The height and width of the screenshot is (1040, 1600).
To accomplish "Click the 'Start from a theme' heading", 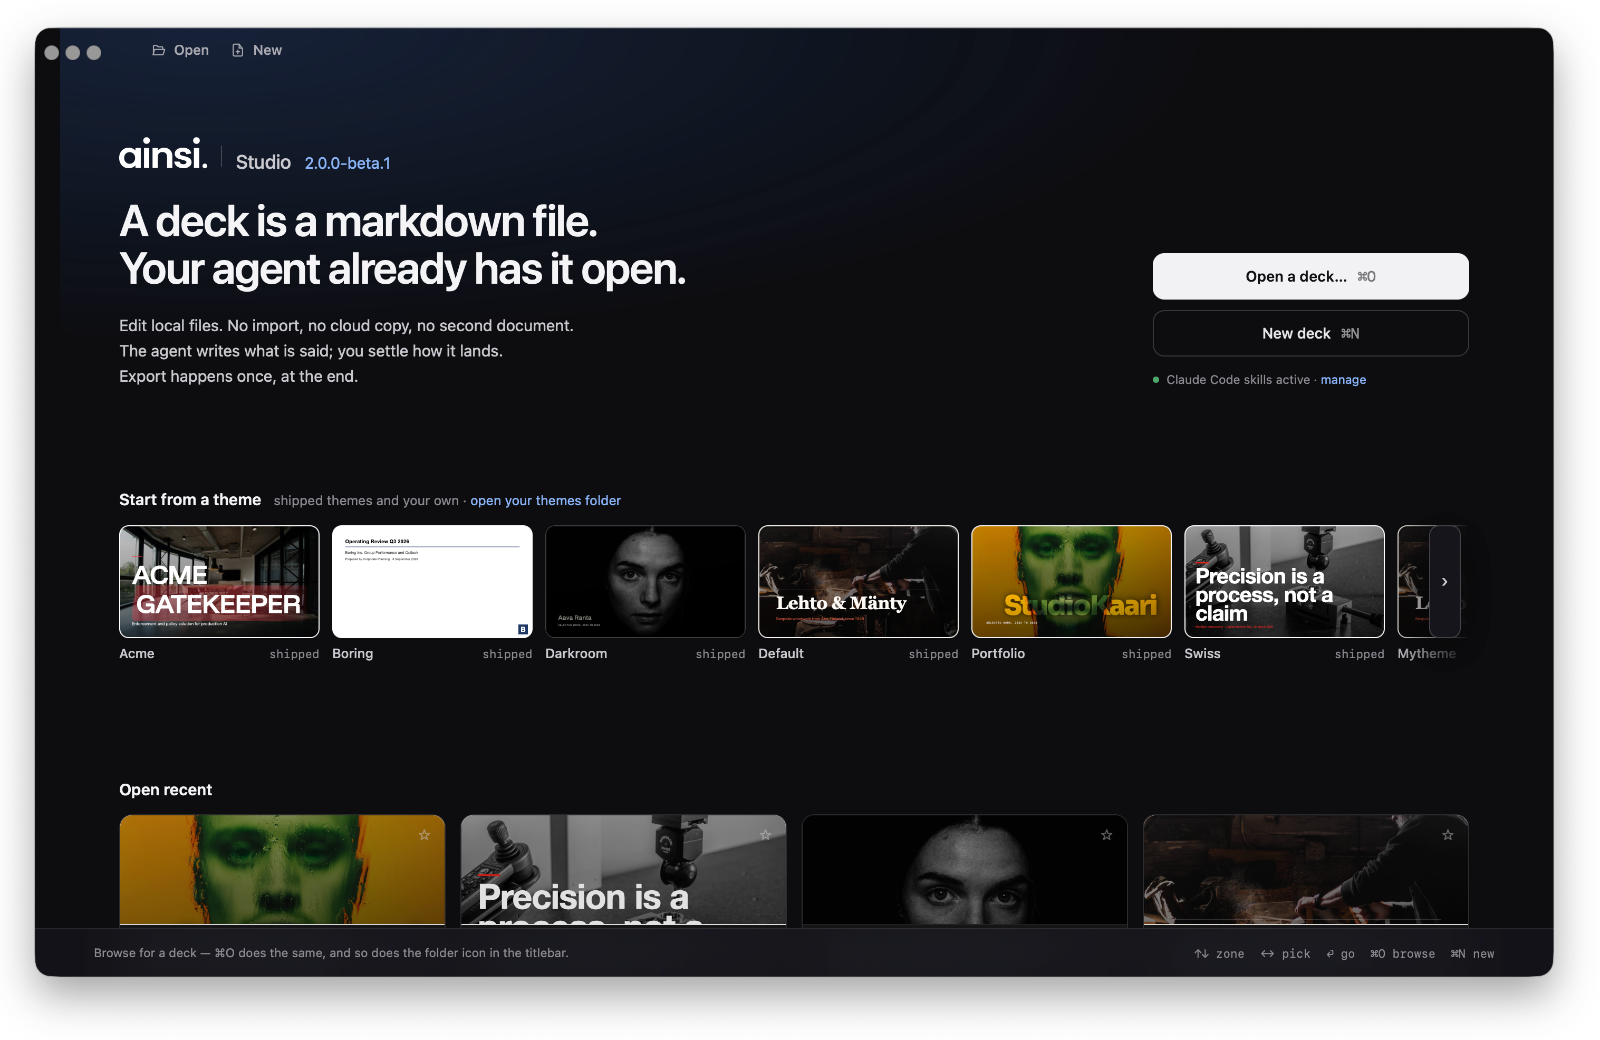I will 190,500.
